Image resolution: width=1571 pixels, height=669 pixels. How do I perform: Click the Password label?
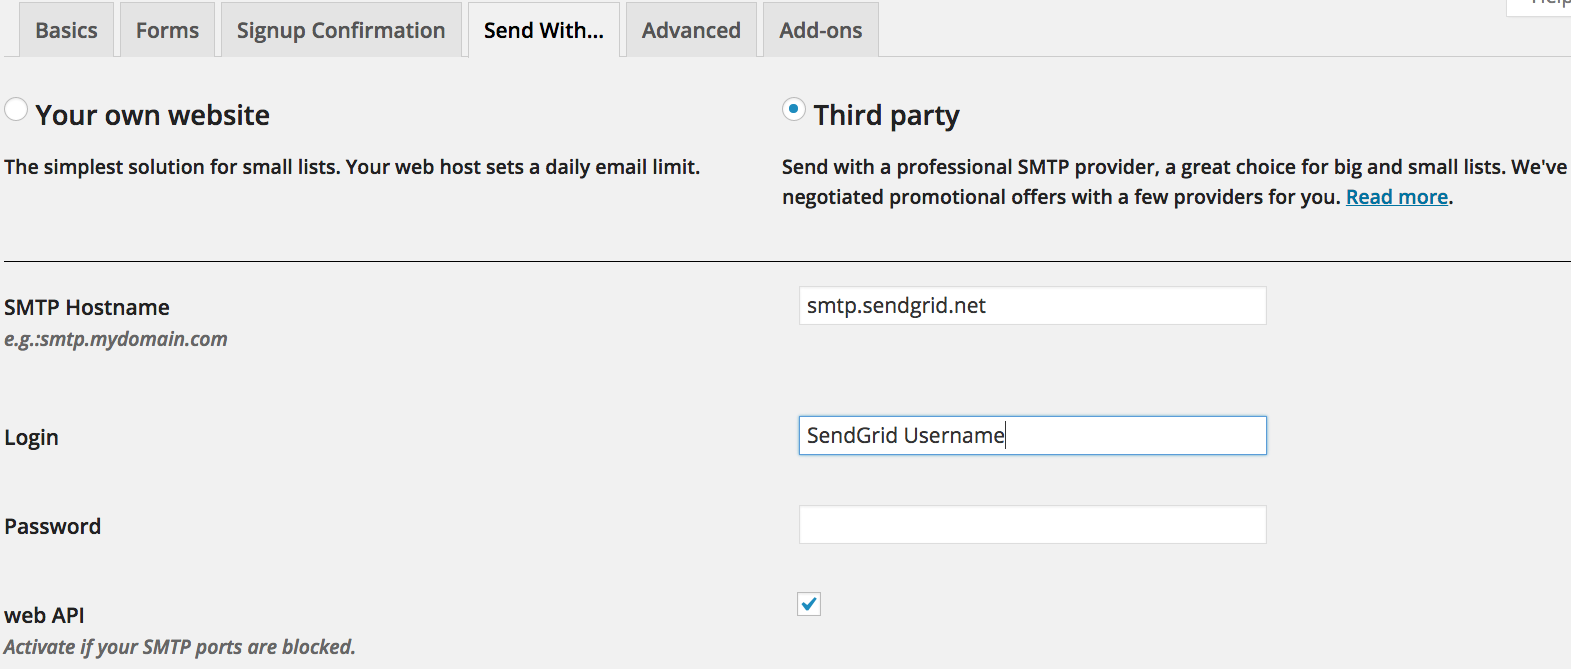pyautogui.click(x=52, y=525)
